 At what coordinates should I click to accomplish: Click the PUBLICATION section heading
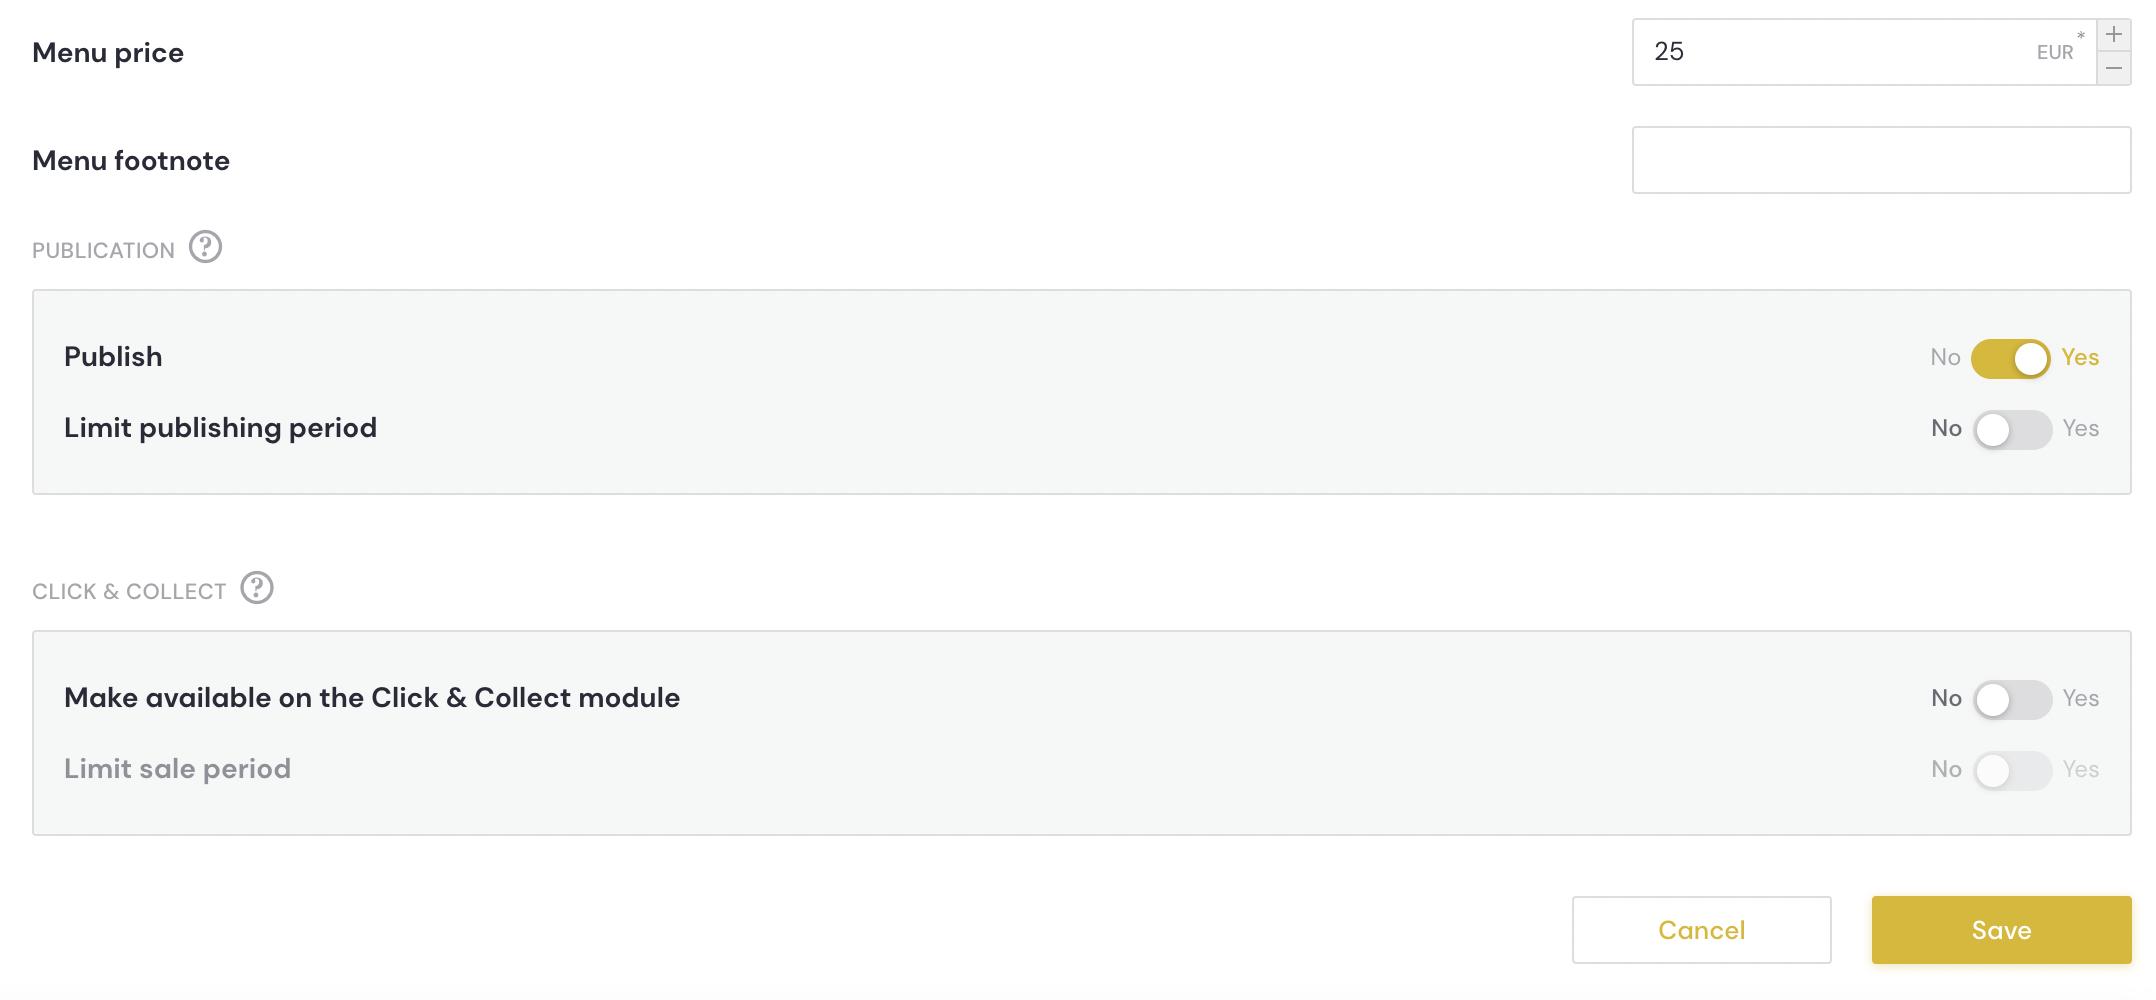click(103, 251)
